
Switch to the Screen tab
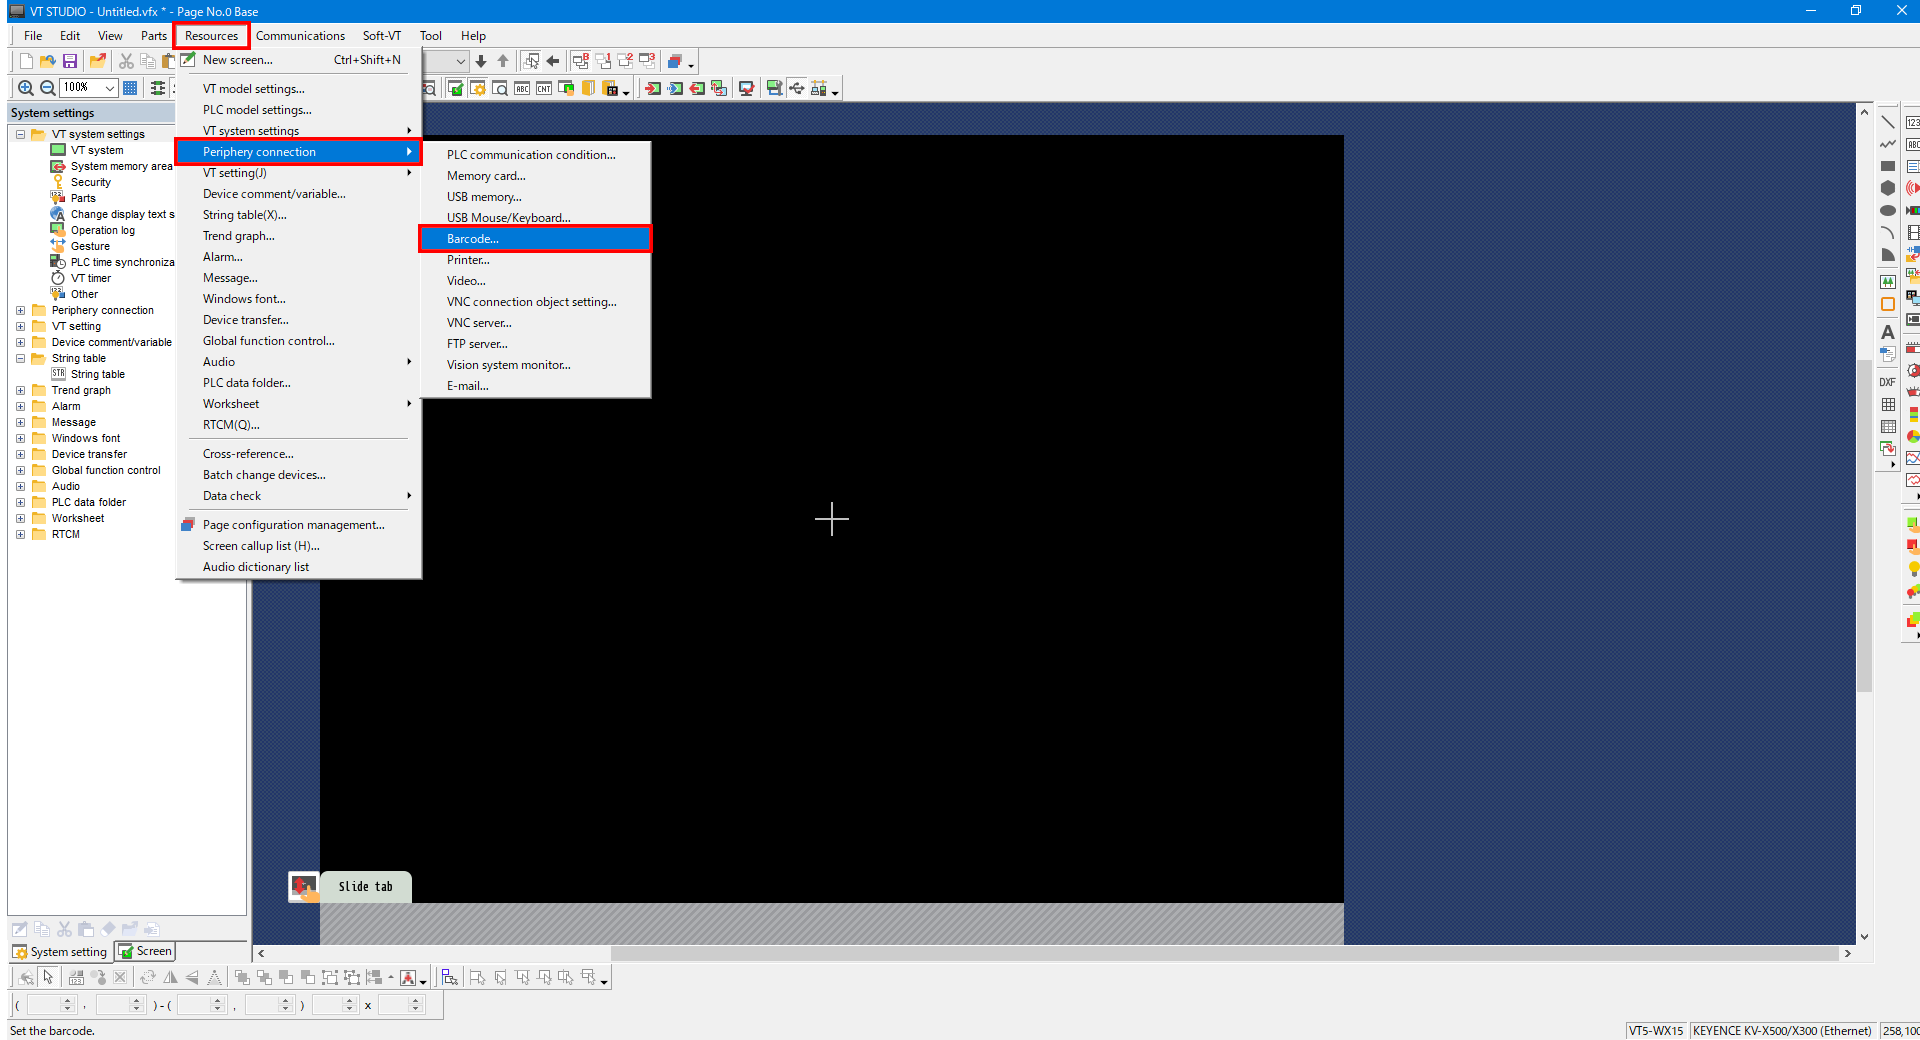[146, 951]
